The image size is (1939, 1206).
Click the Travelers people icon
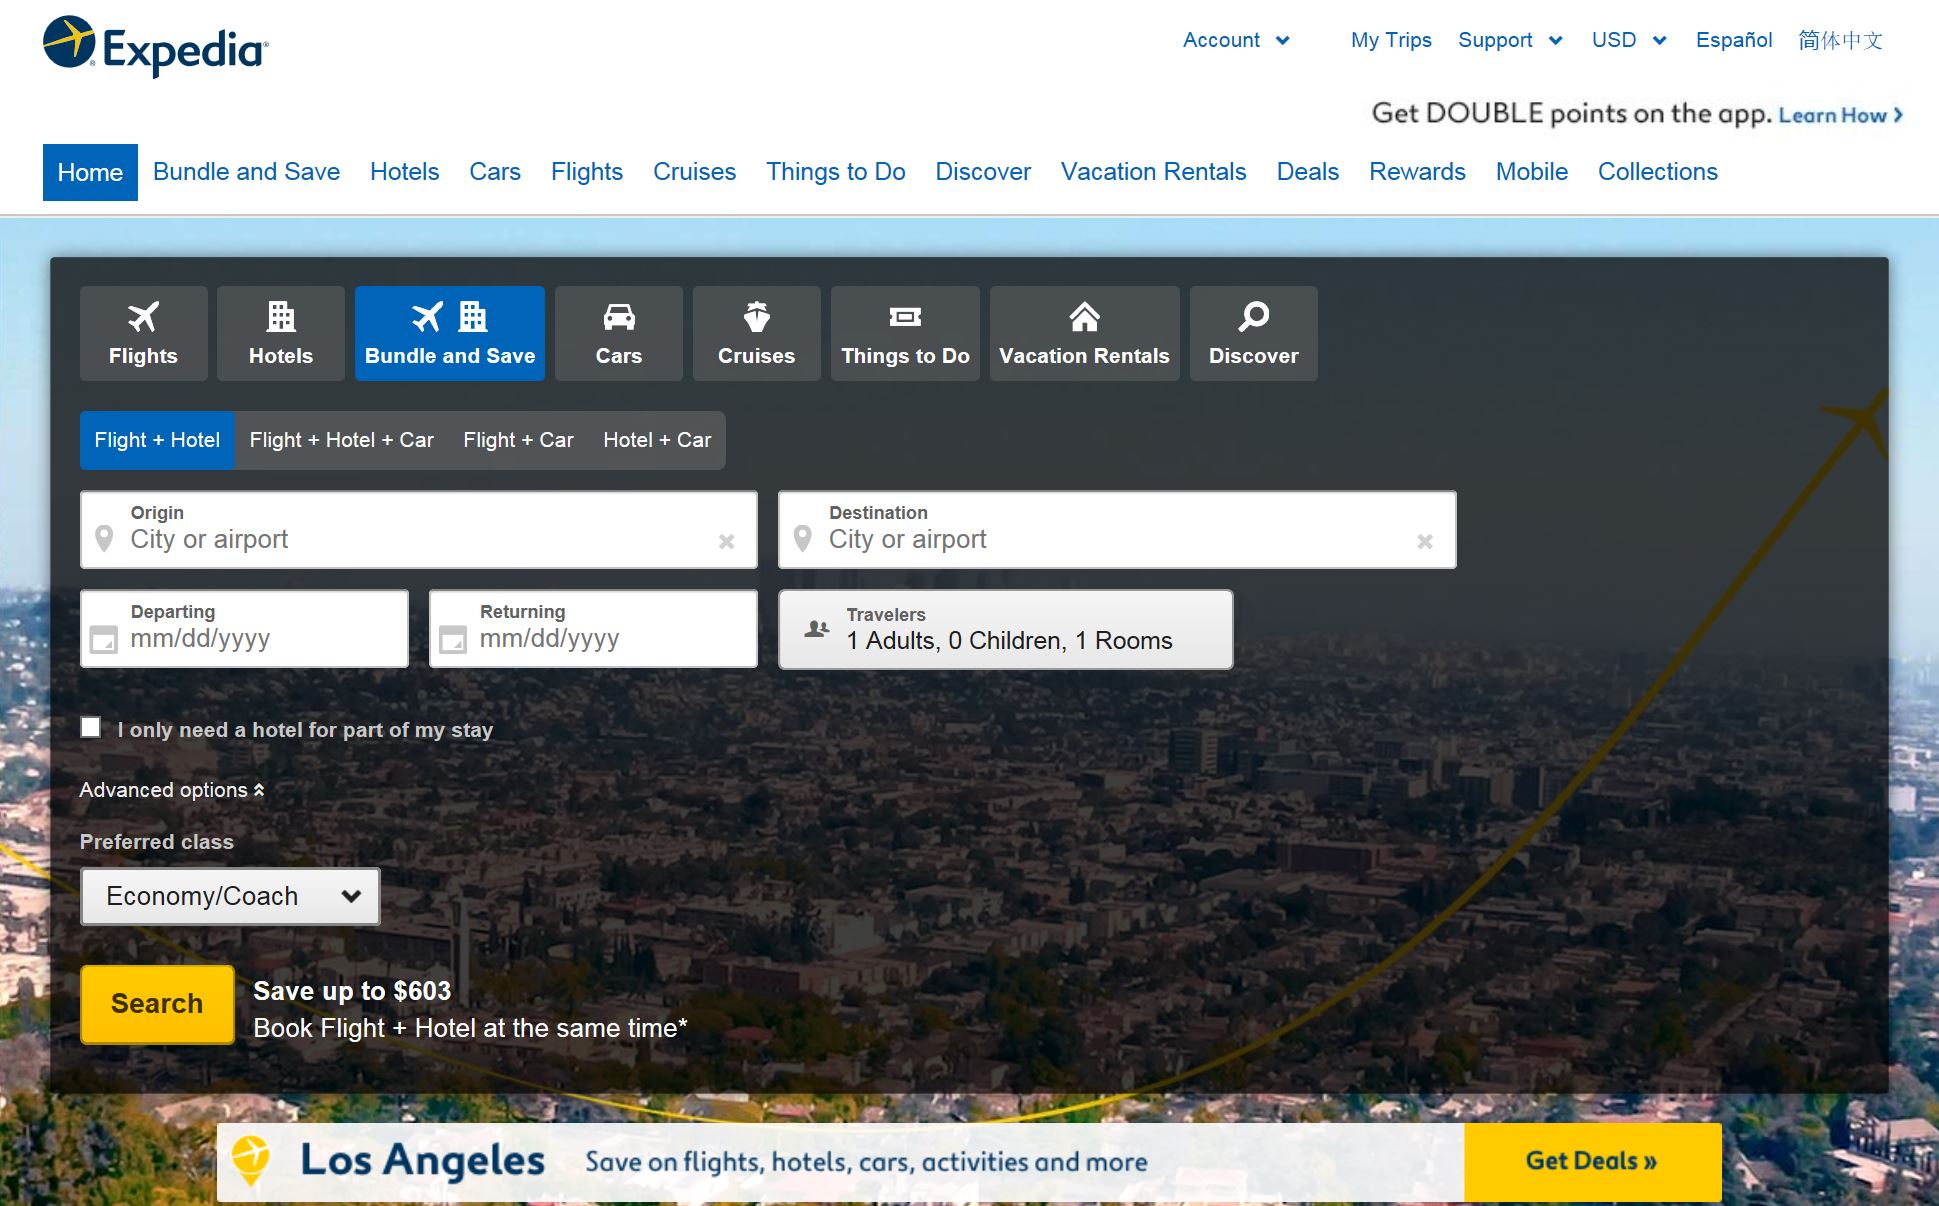[x=817, y=629]
